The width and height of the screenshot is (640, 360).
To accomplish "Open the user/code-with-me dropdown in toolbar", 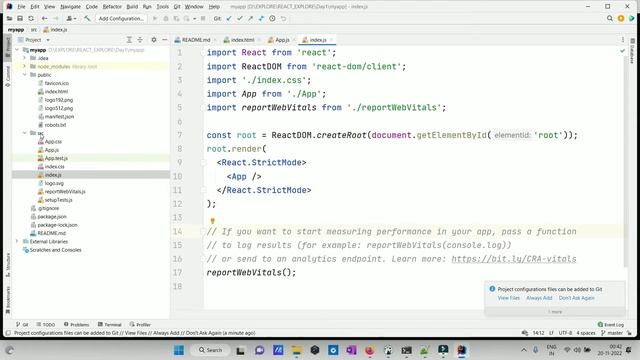I will 71,18.
